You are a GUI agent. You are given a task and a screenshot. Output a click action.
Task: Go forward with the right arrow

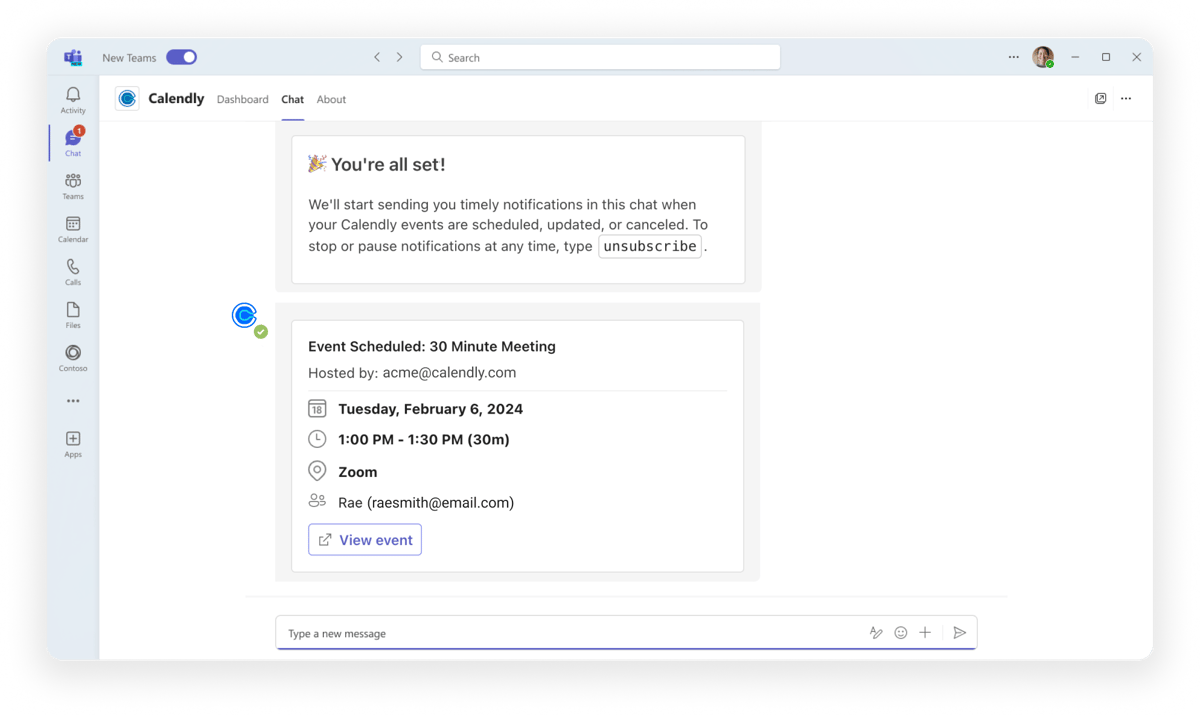point(399,57)
